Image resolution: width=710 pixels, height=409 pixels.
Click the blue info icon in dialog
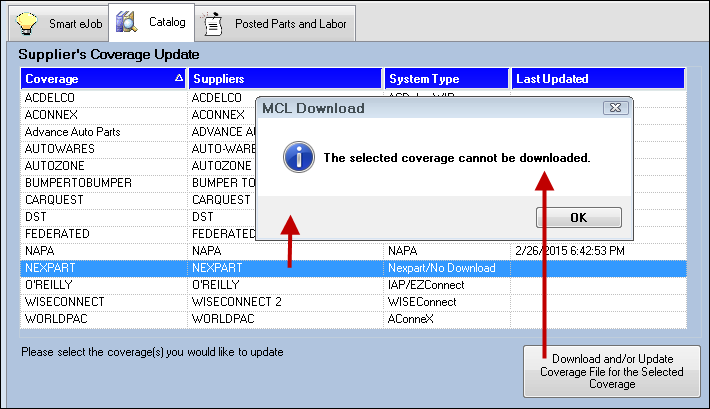tap(297, 157)
